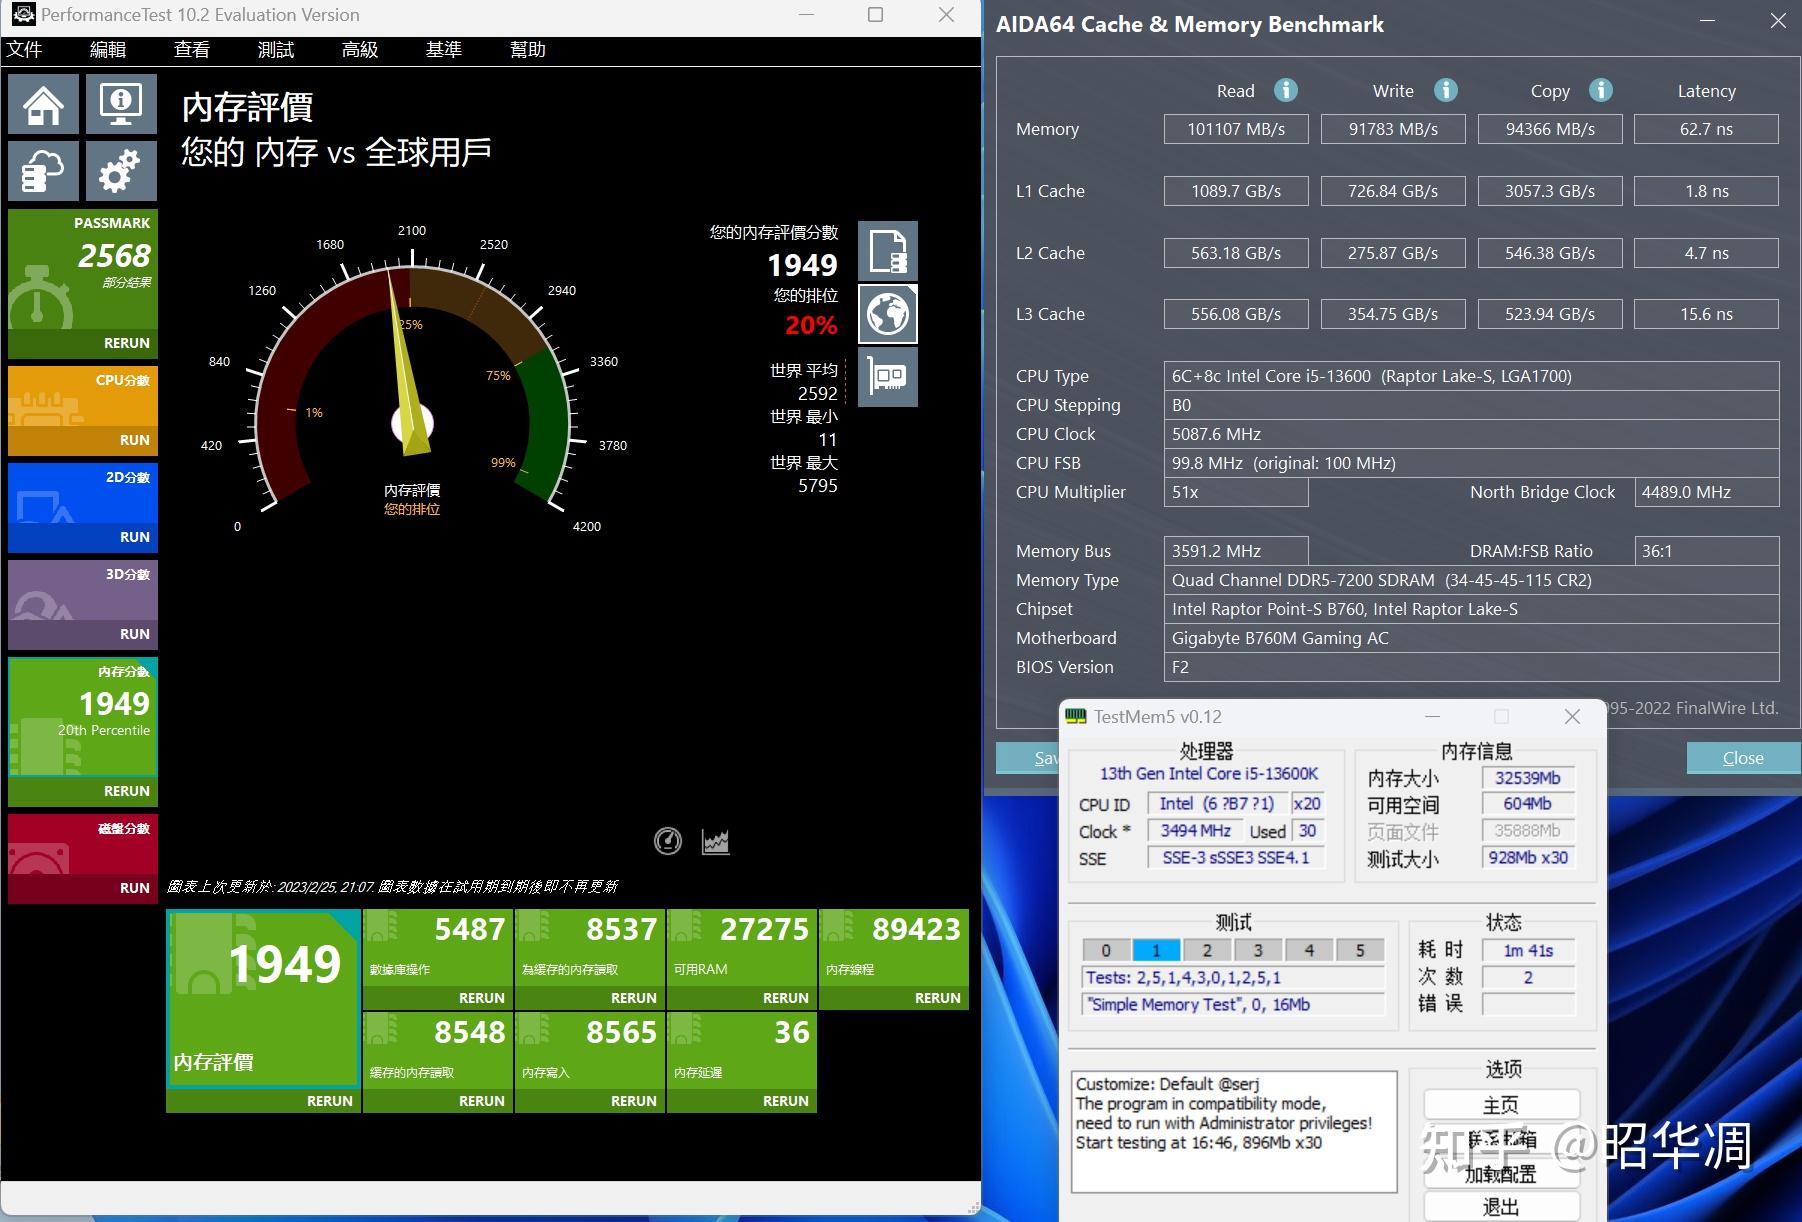This screenshot has width=1802, height=1222.
Task: Click the TestMem5 log text area
Action: point(1234,1132)
